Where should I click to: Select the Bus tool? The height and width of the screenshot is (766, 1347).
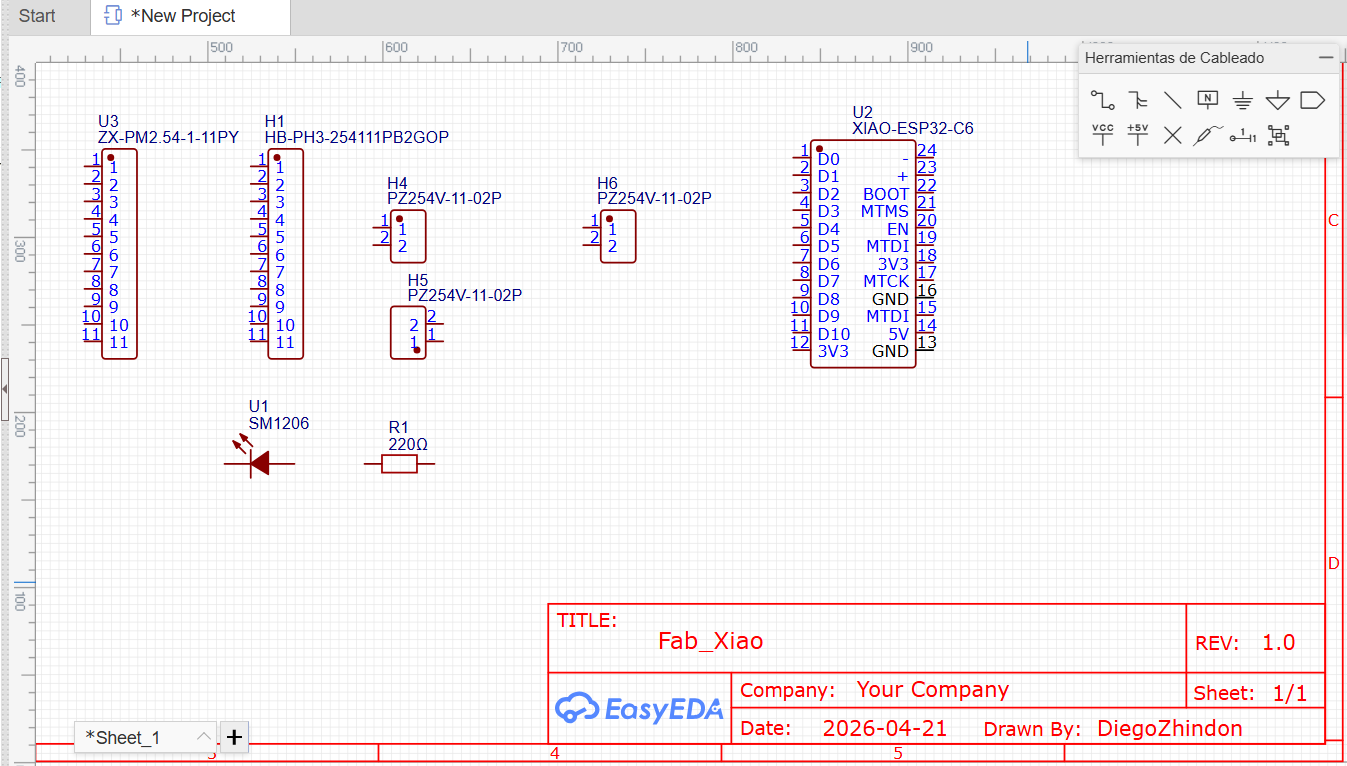tap(1136, 100)
